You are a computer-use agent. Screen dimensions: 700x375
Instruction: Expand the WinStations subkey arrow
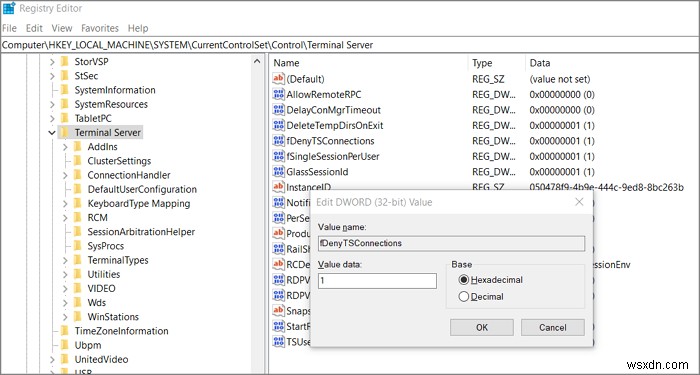click(x=65, y=317)
